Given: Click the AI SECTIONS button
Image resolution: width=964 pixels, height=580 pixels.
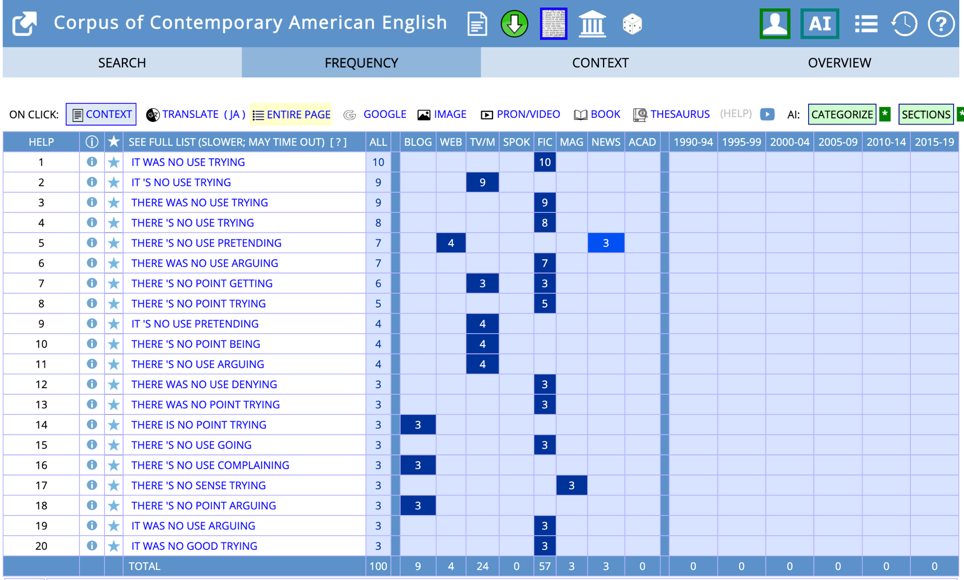Looking at the screenshot, I should (926, 114).
